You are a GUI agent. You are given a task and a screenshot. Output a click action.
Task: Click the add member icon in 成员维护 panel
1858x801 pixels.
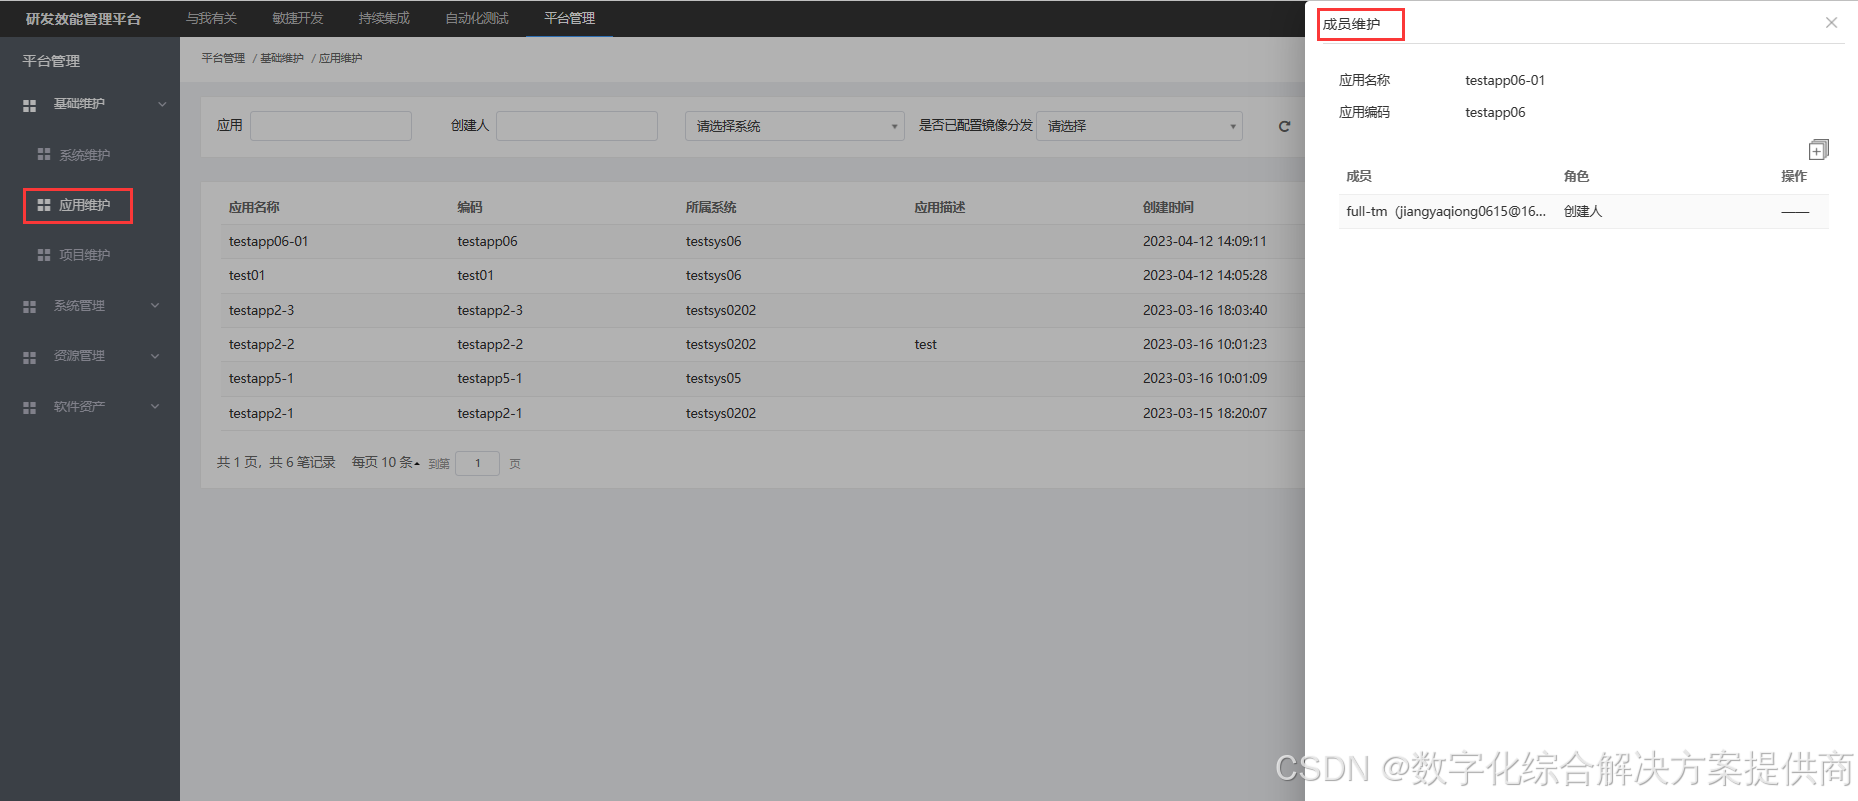pos(1818,150)
